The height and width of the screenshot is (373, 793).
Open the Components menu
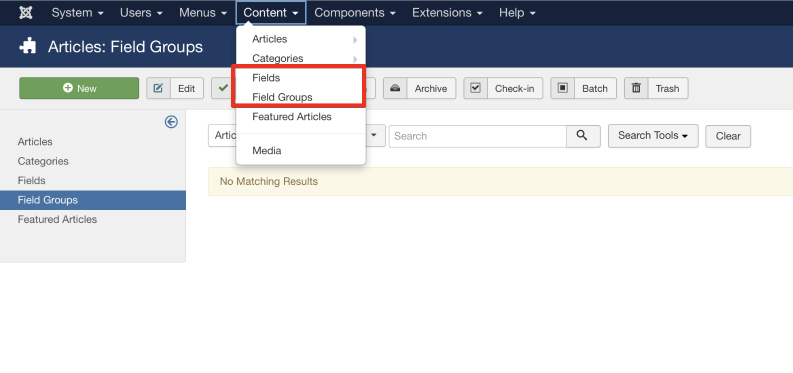[355, 13]
